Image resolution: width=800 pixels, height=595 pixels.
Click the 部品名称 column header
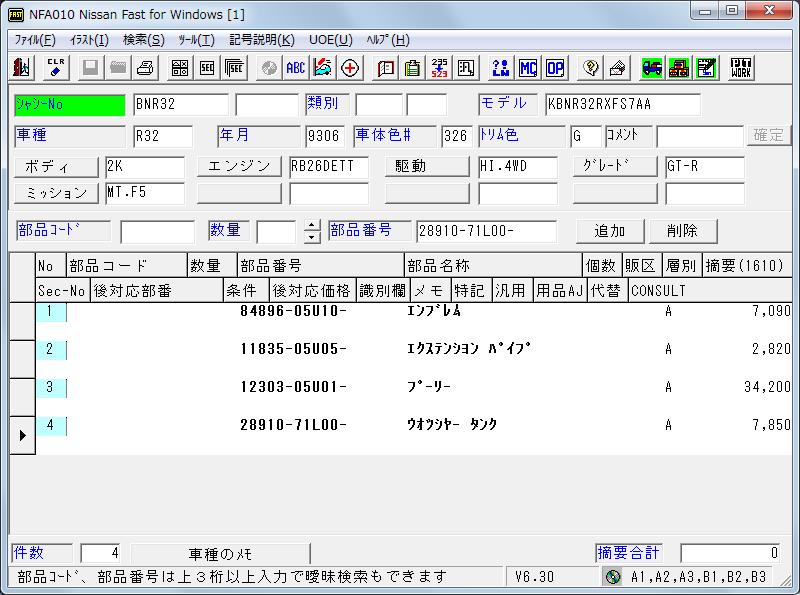493,266
